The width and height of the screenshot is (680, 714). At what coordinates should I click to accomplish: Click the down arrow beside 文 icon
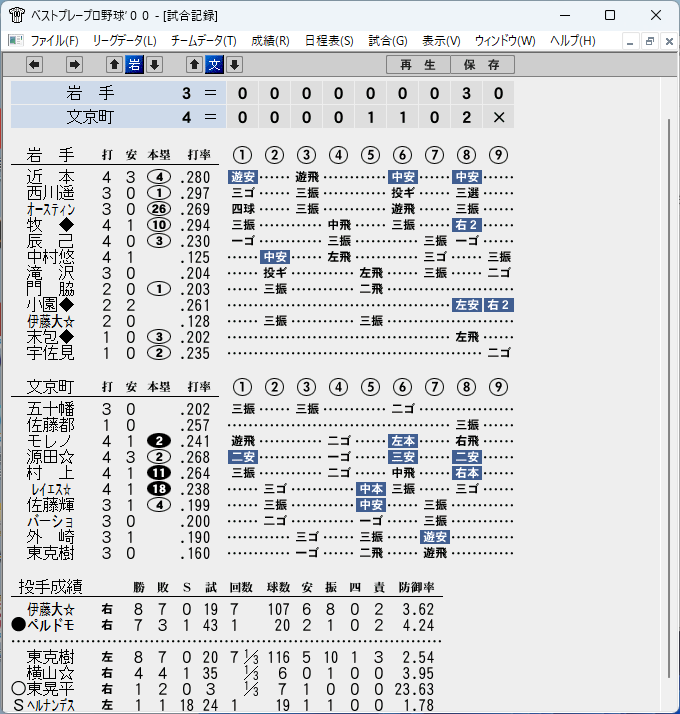coord(235,65)
